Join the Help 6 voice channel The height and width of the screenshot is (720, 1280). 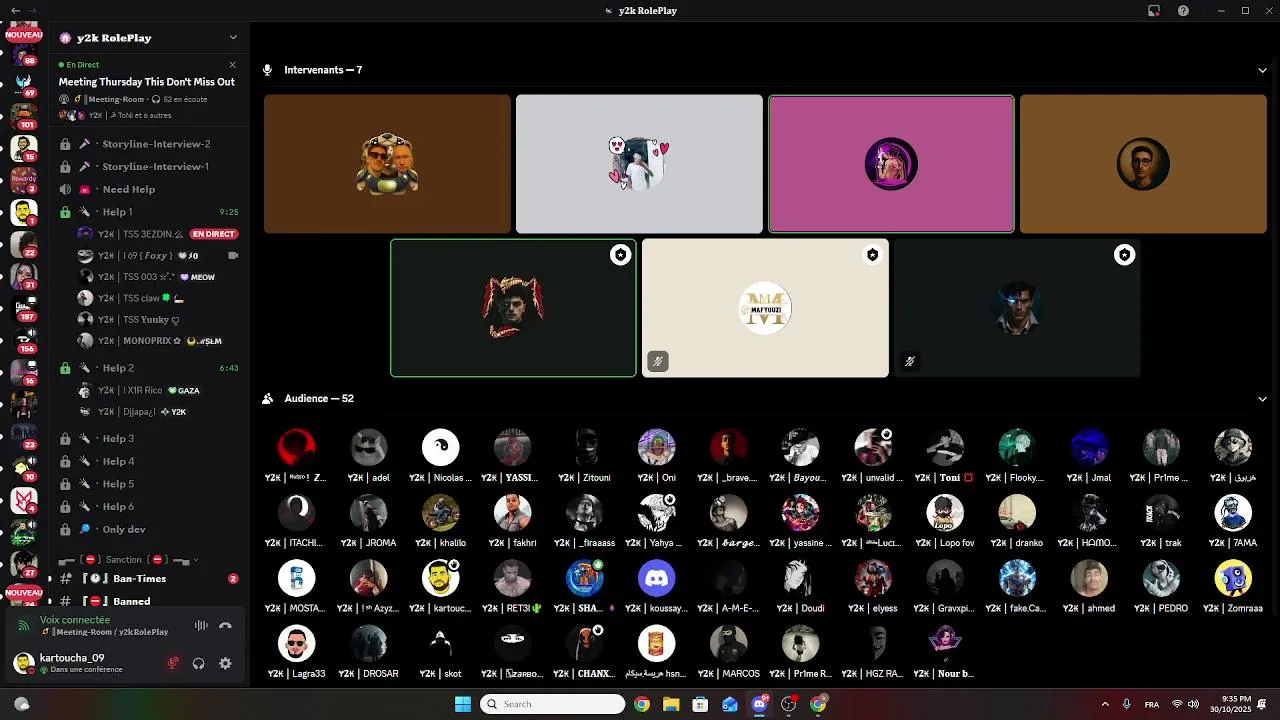(148, 507)
